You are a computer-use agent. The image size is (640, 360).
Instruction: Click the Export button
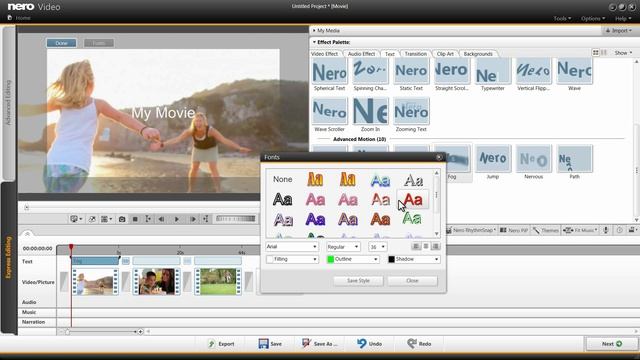221,344
